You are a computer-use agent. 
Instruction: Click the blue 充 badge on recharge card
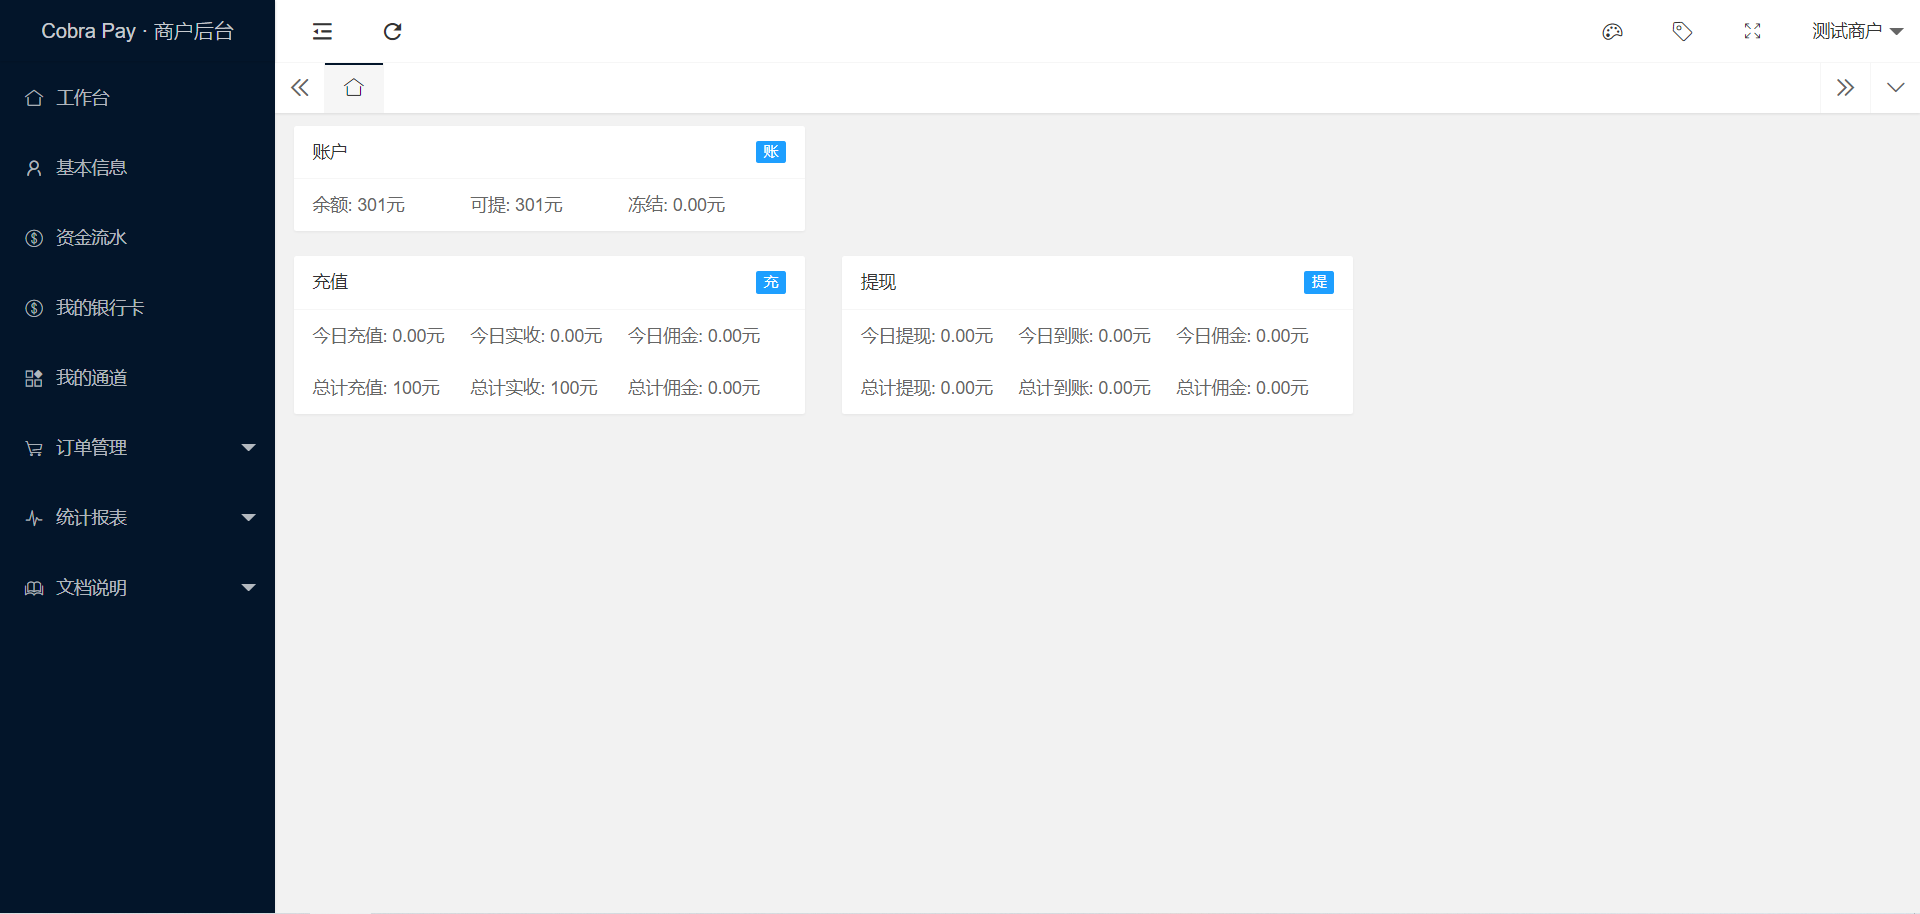pyautogui.click(x=770, y=282)
